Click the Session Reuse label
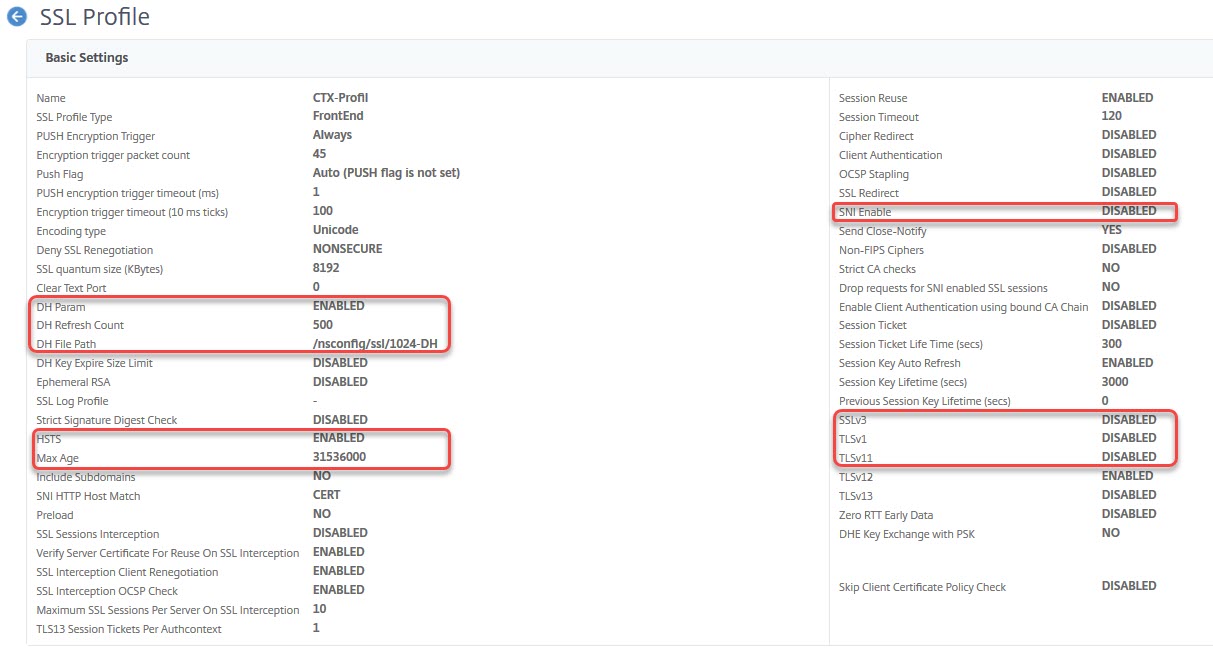The image size is (1213, 649). tap(873, 98)
